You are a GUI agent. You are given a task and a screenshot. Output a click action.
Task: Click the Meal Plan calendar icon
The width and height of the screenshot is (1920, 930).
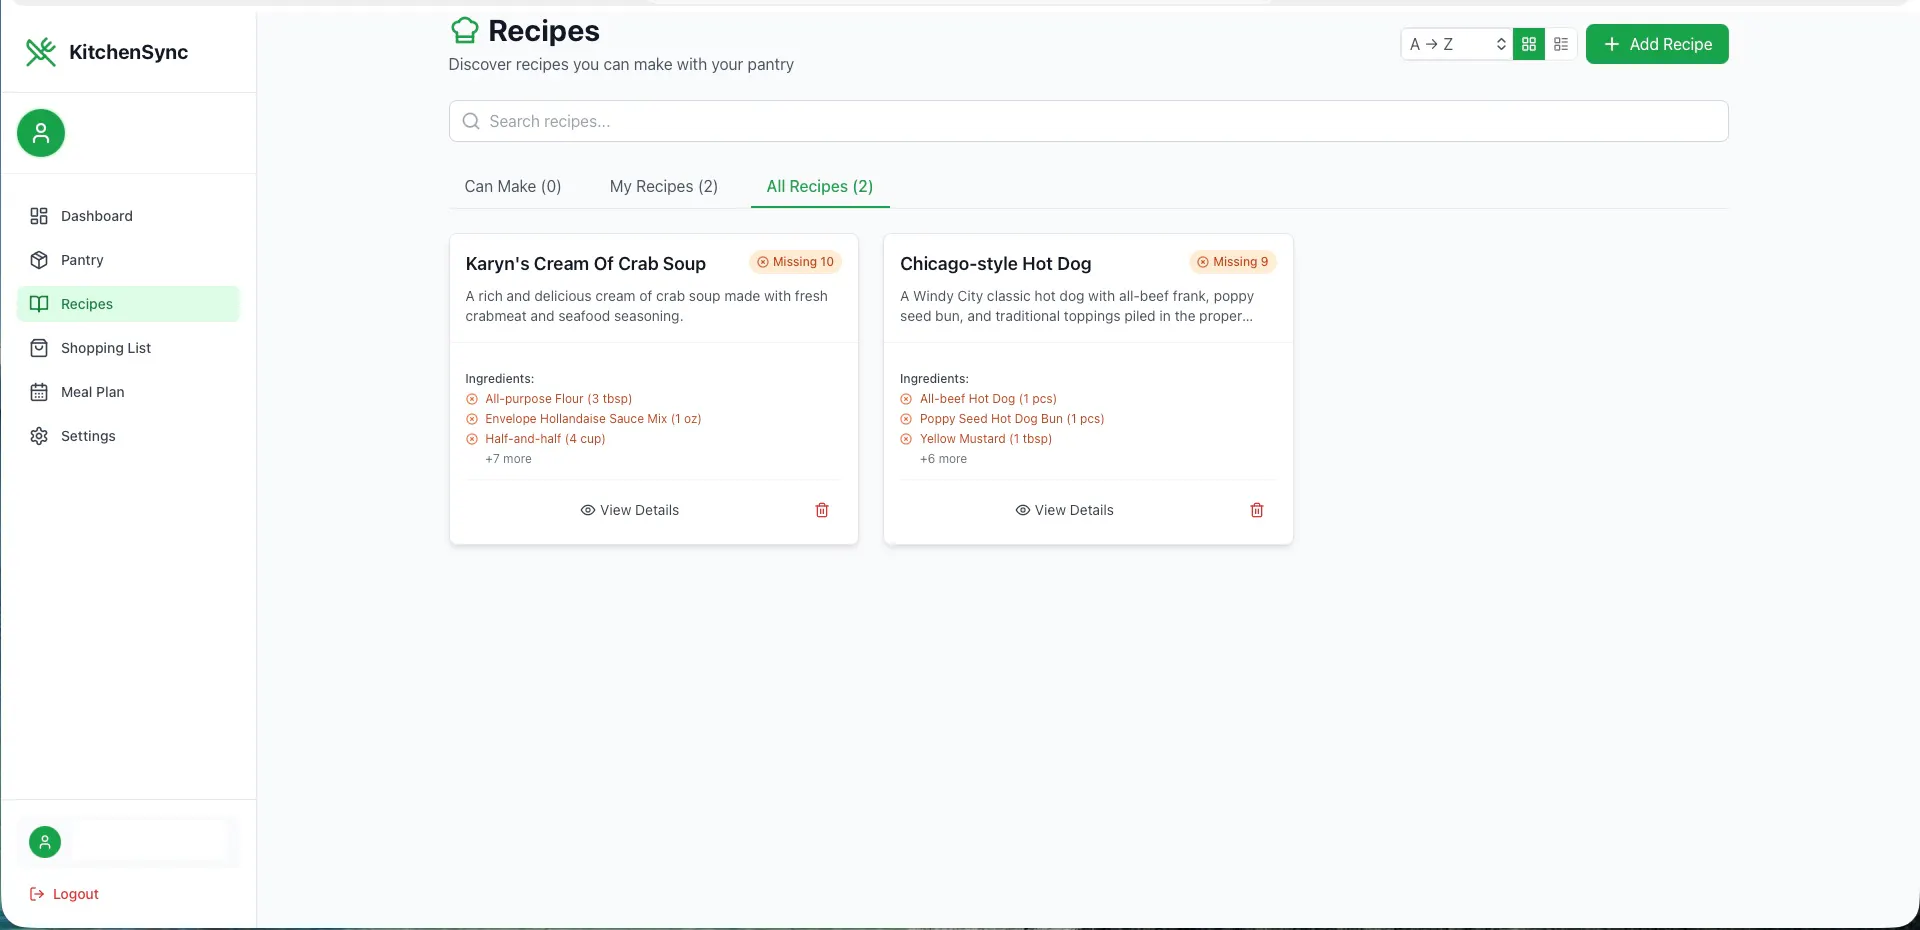(39, 392)
